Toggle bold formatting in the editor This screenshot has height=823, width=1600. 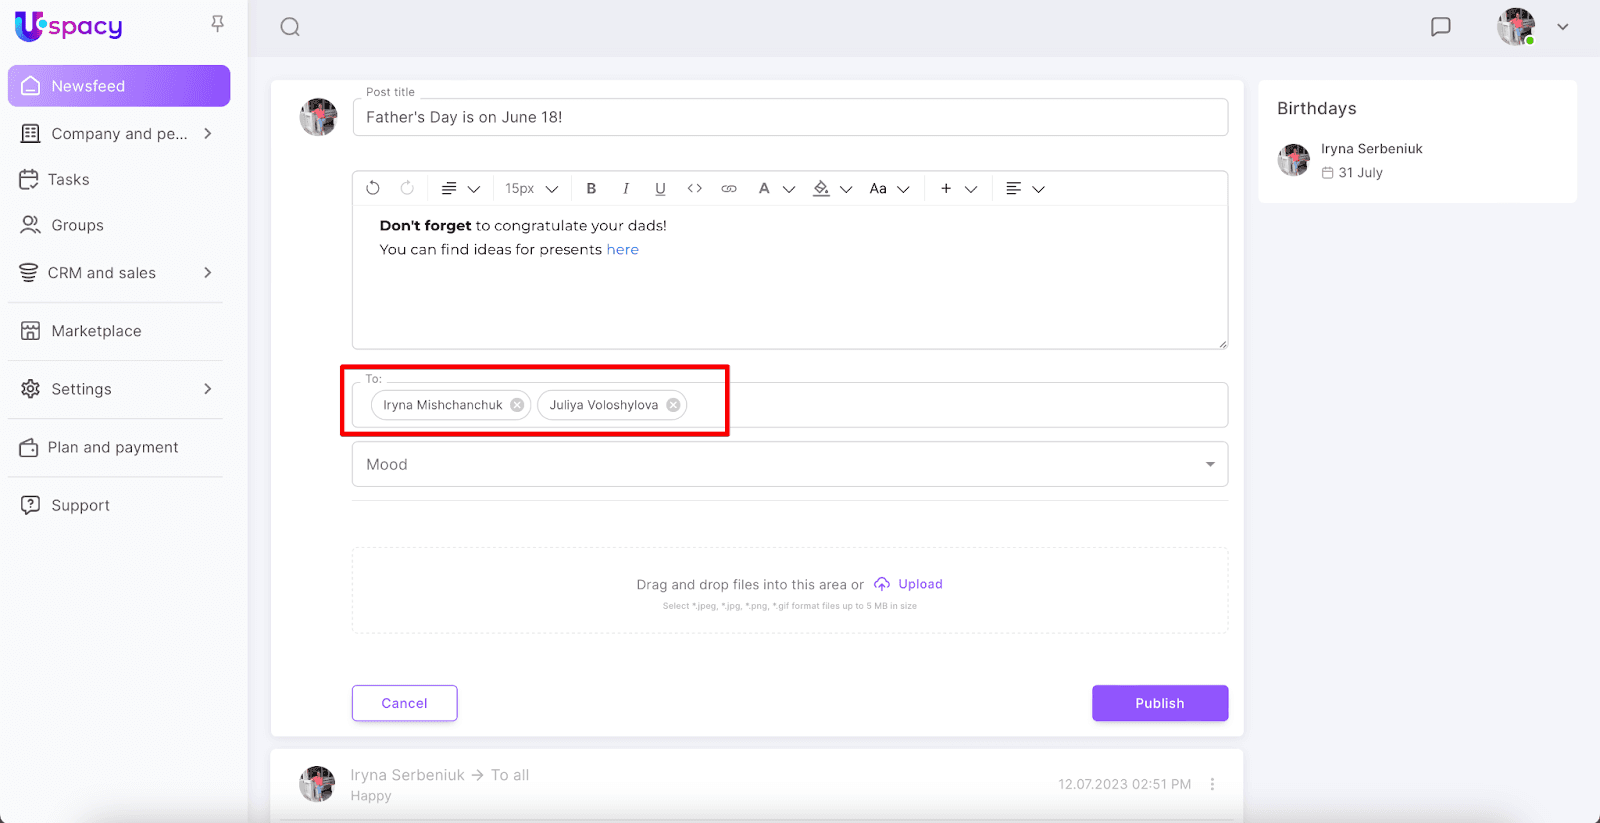(591, 188)
